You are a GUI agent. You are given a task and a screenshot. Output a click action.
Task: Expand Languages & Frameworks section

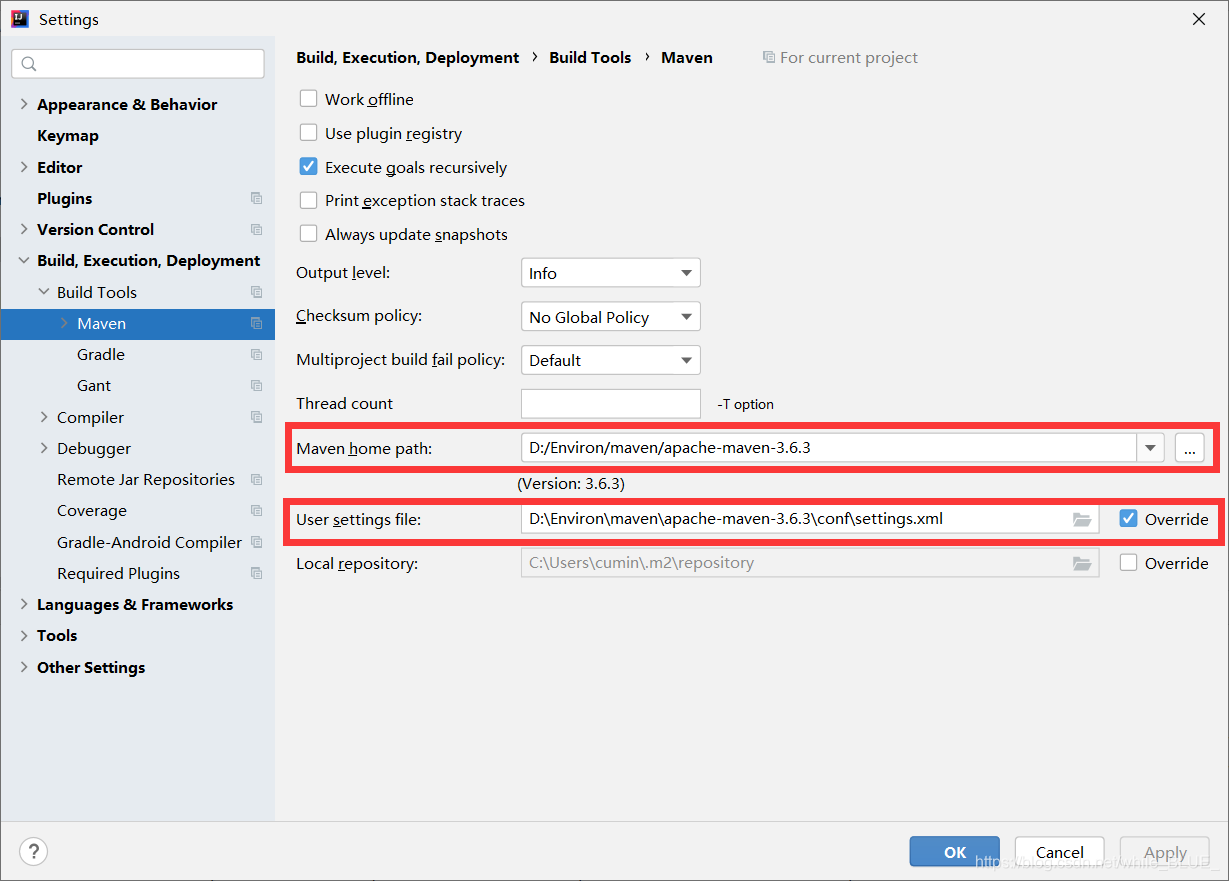[24, 604]
